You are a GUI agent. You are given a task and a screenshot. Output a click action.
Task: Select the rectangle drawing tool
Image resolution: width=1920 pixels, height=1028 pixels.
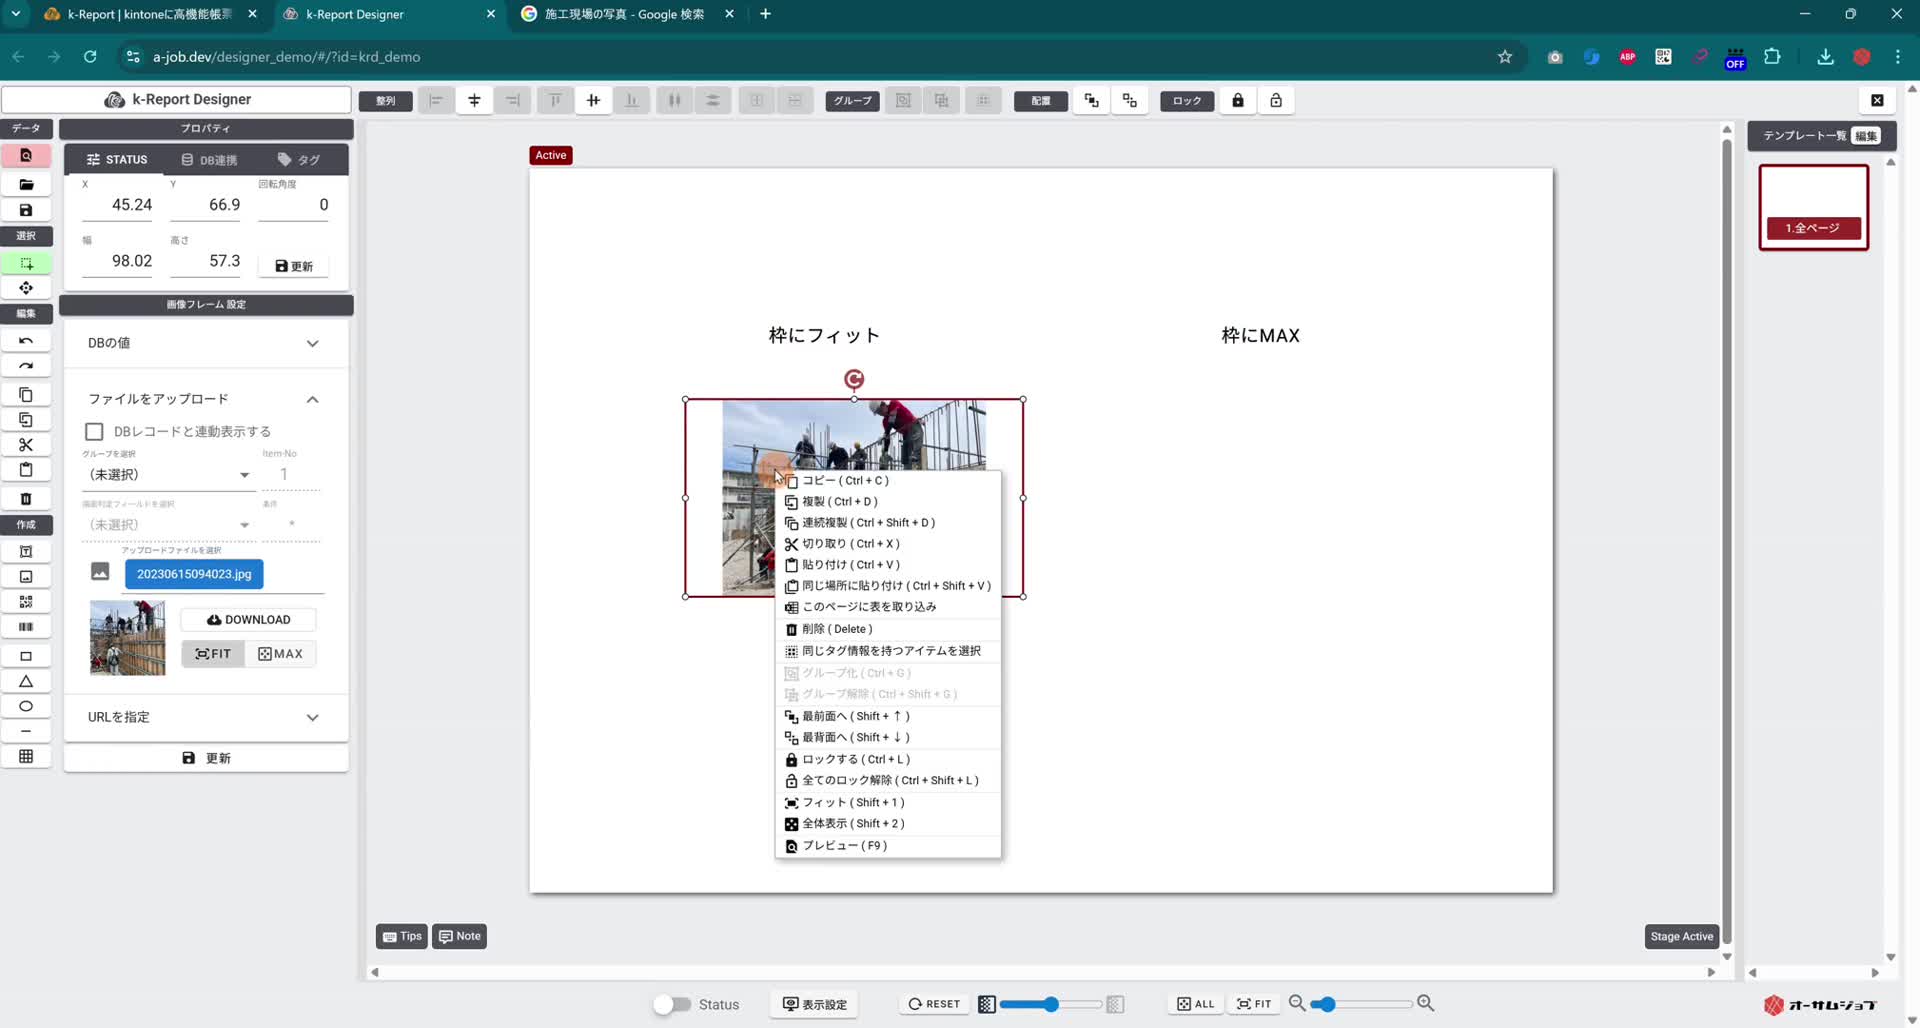pos(26,655)
